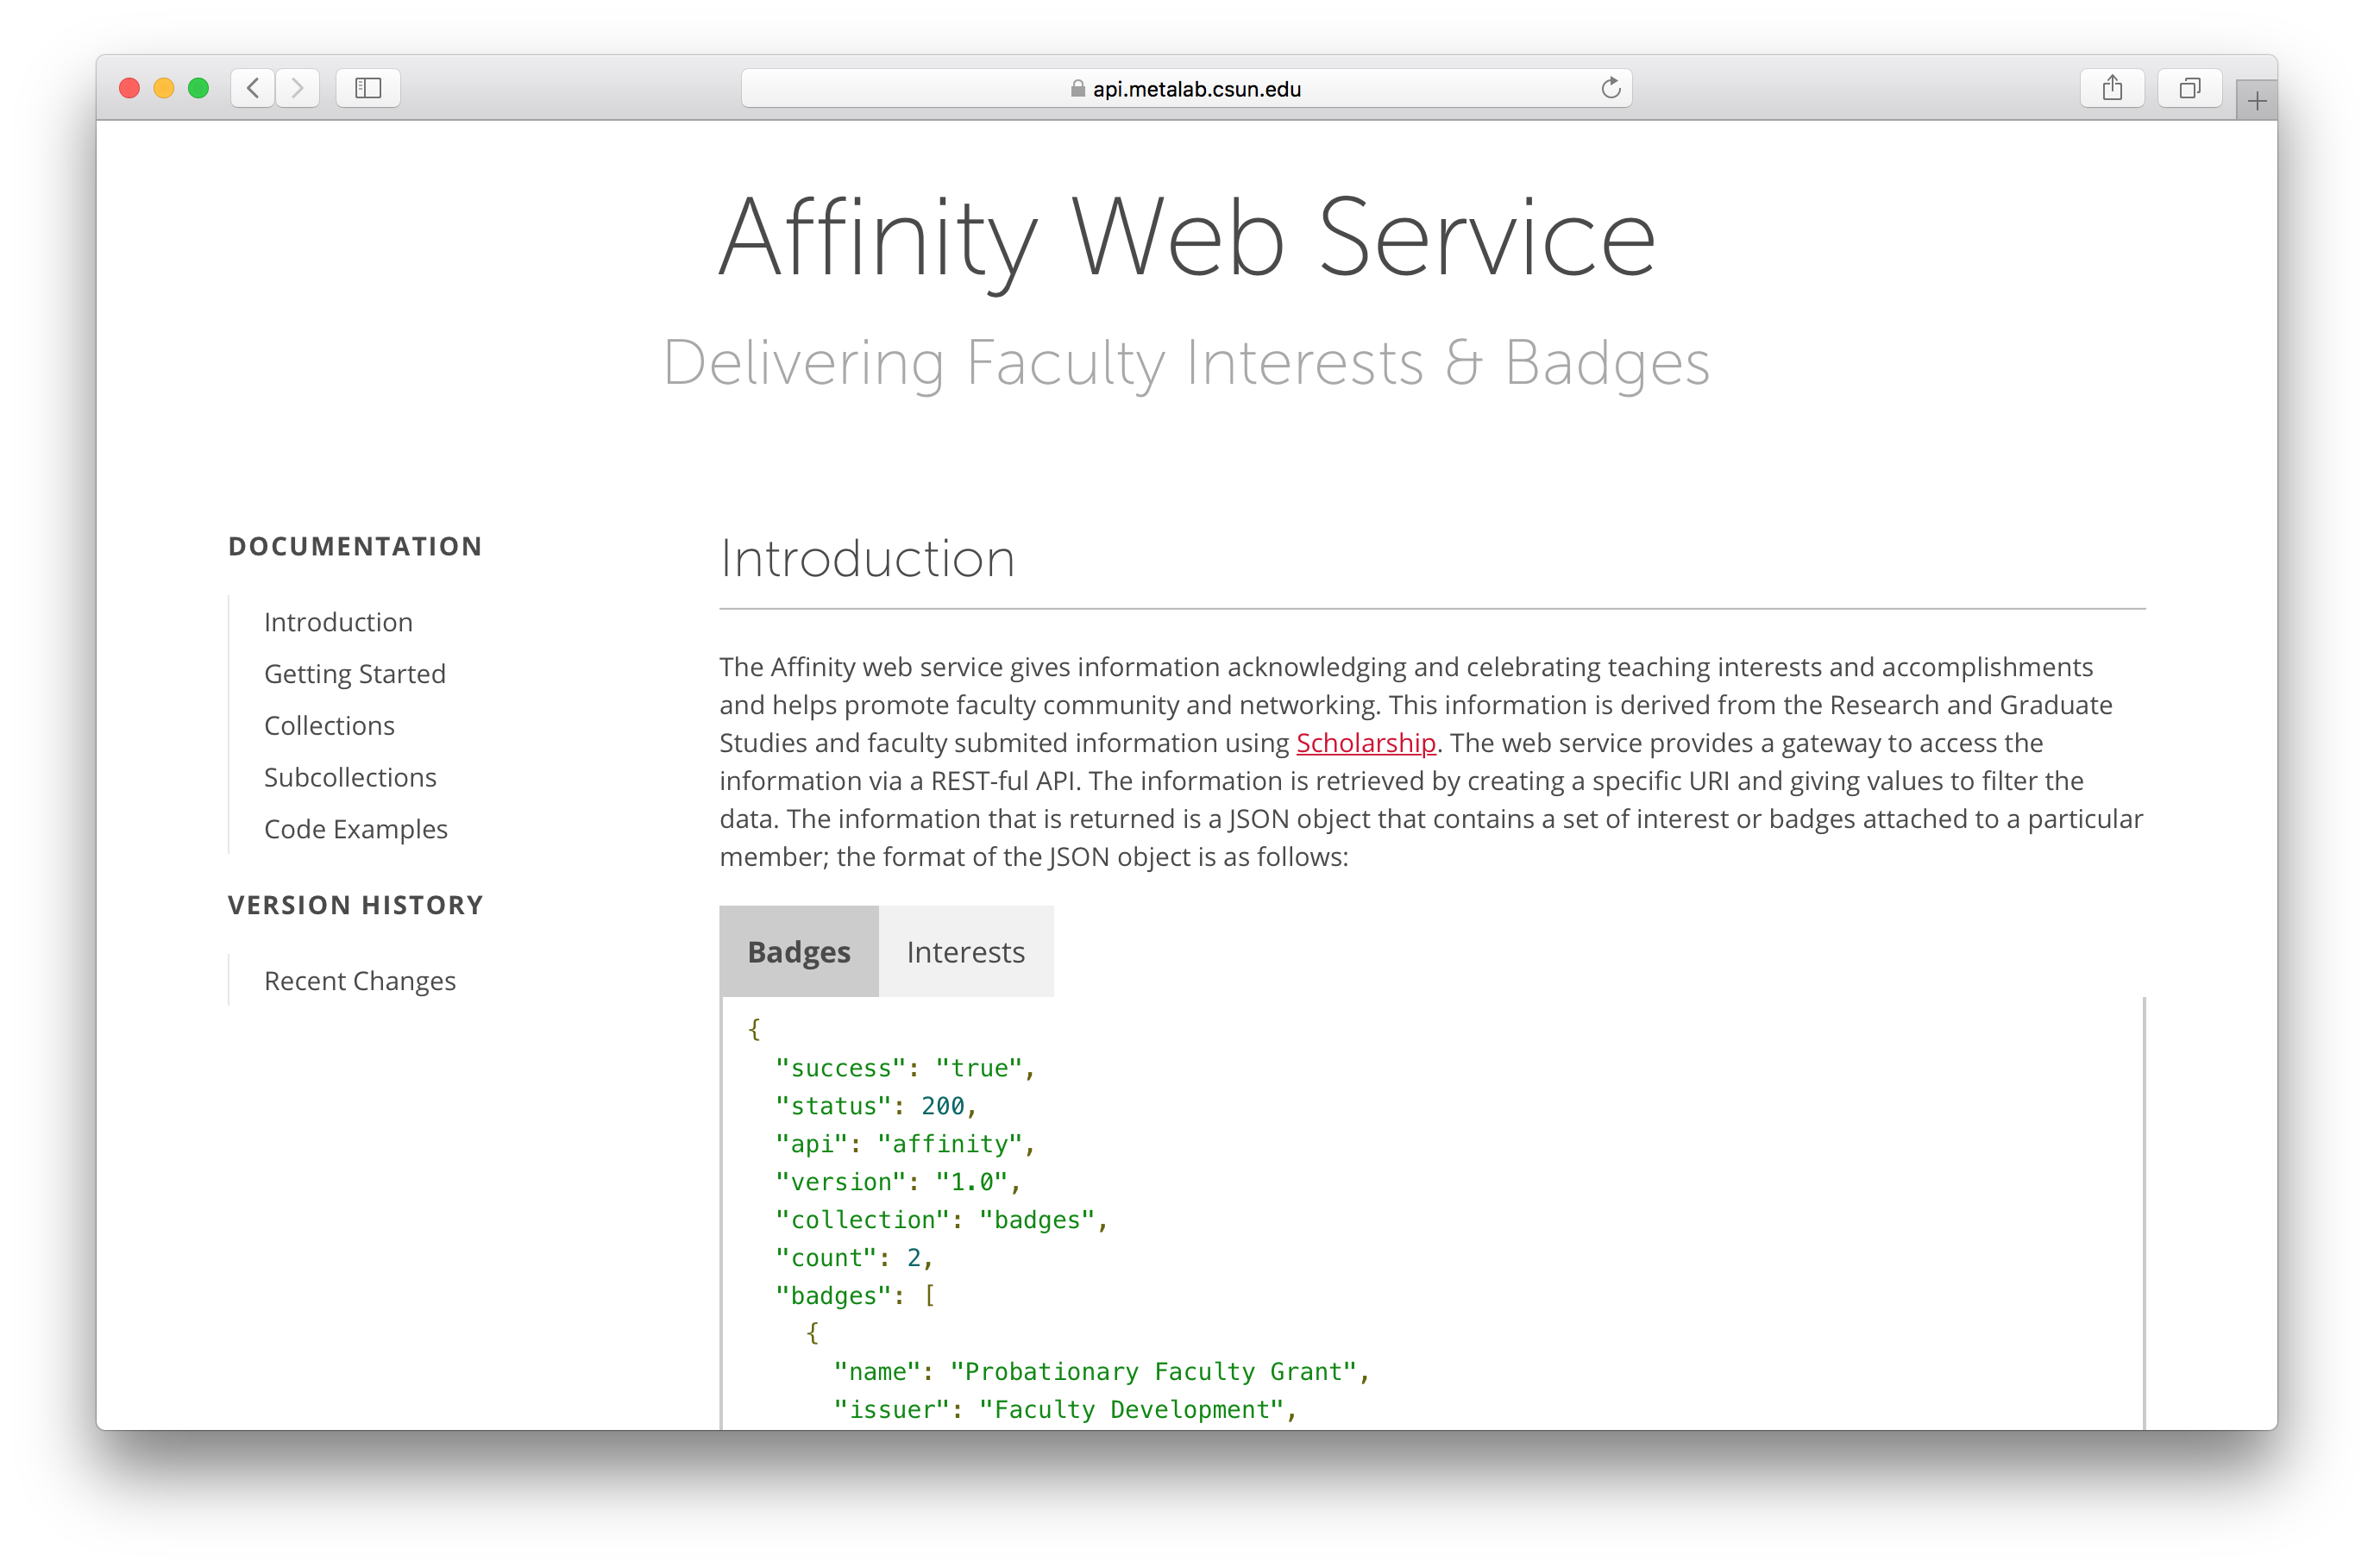This screenshot has width=2374, height=1568.
Task: Open the Share menu icon
Action: (x=2112, y=88)
